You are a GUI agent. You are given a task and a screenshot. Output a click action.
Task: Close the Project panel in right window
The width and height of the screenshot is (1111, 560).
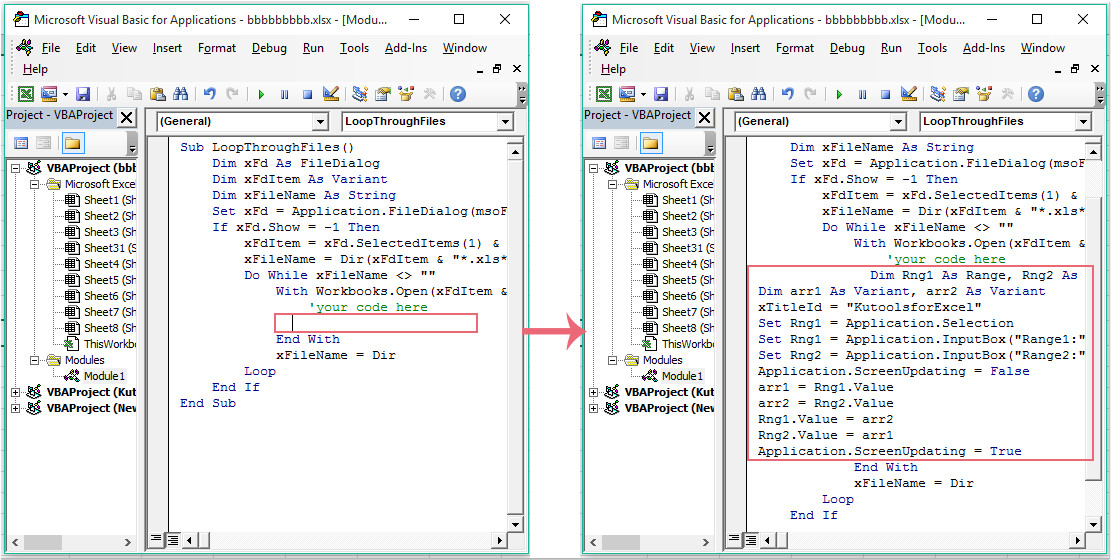[706, 116]
